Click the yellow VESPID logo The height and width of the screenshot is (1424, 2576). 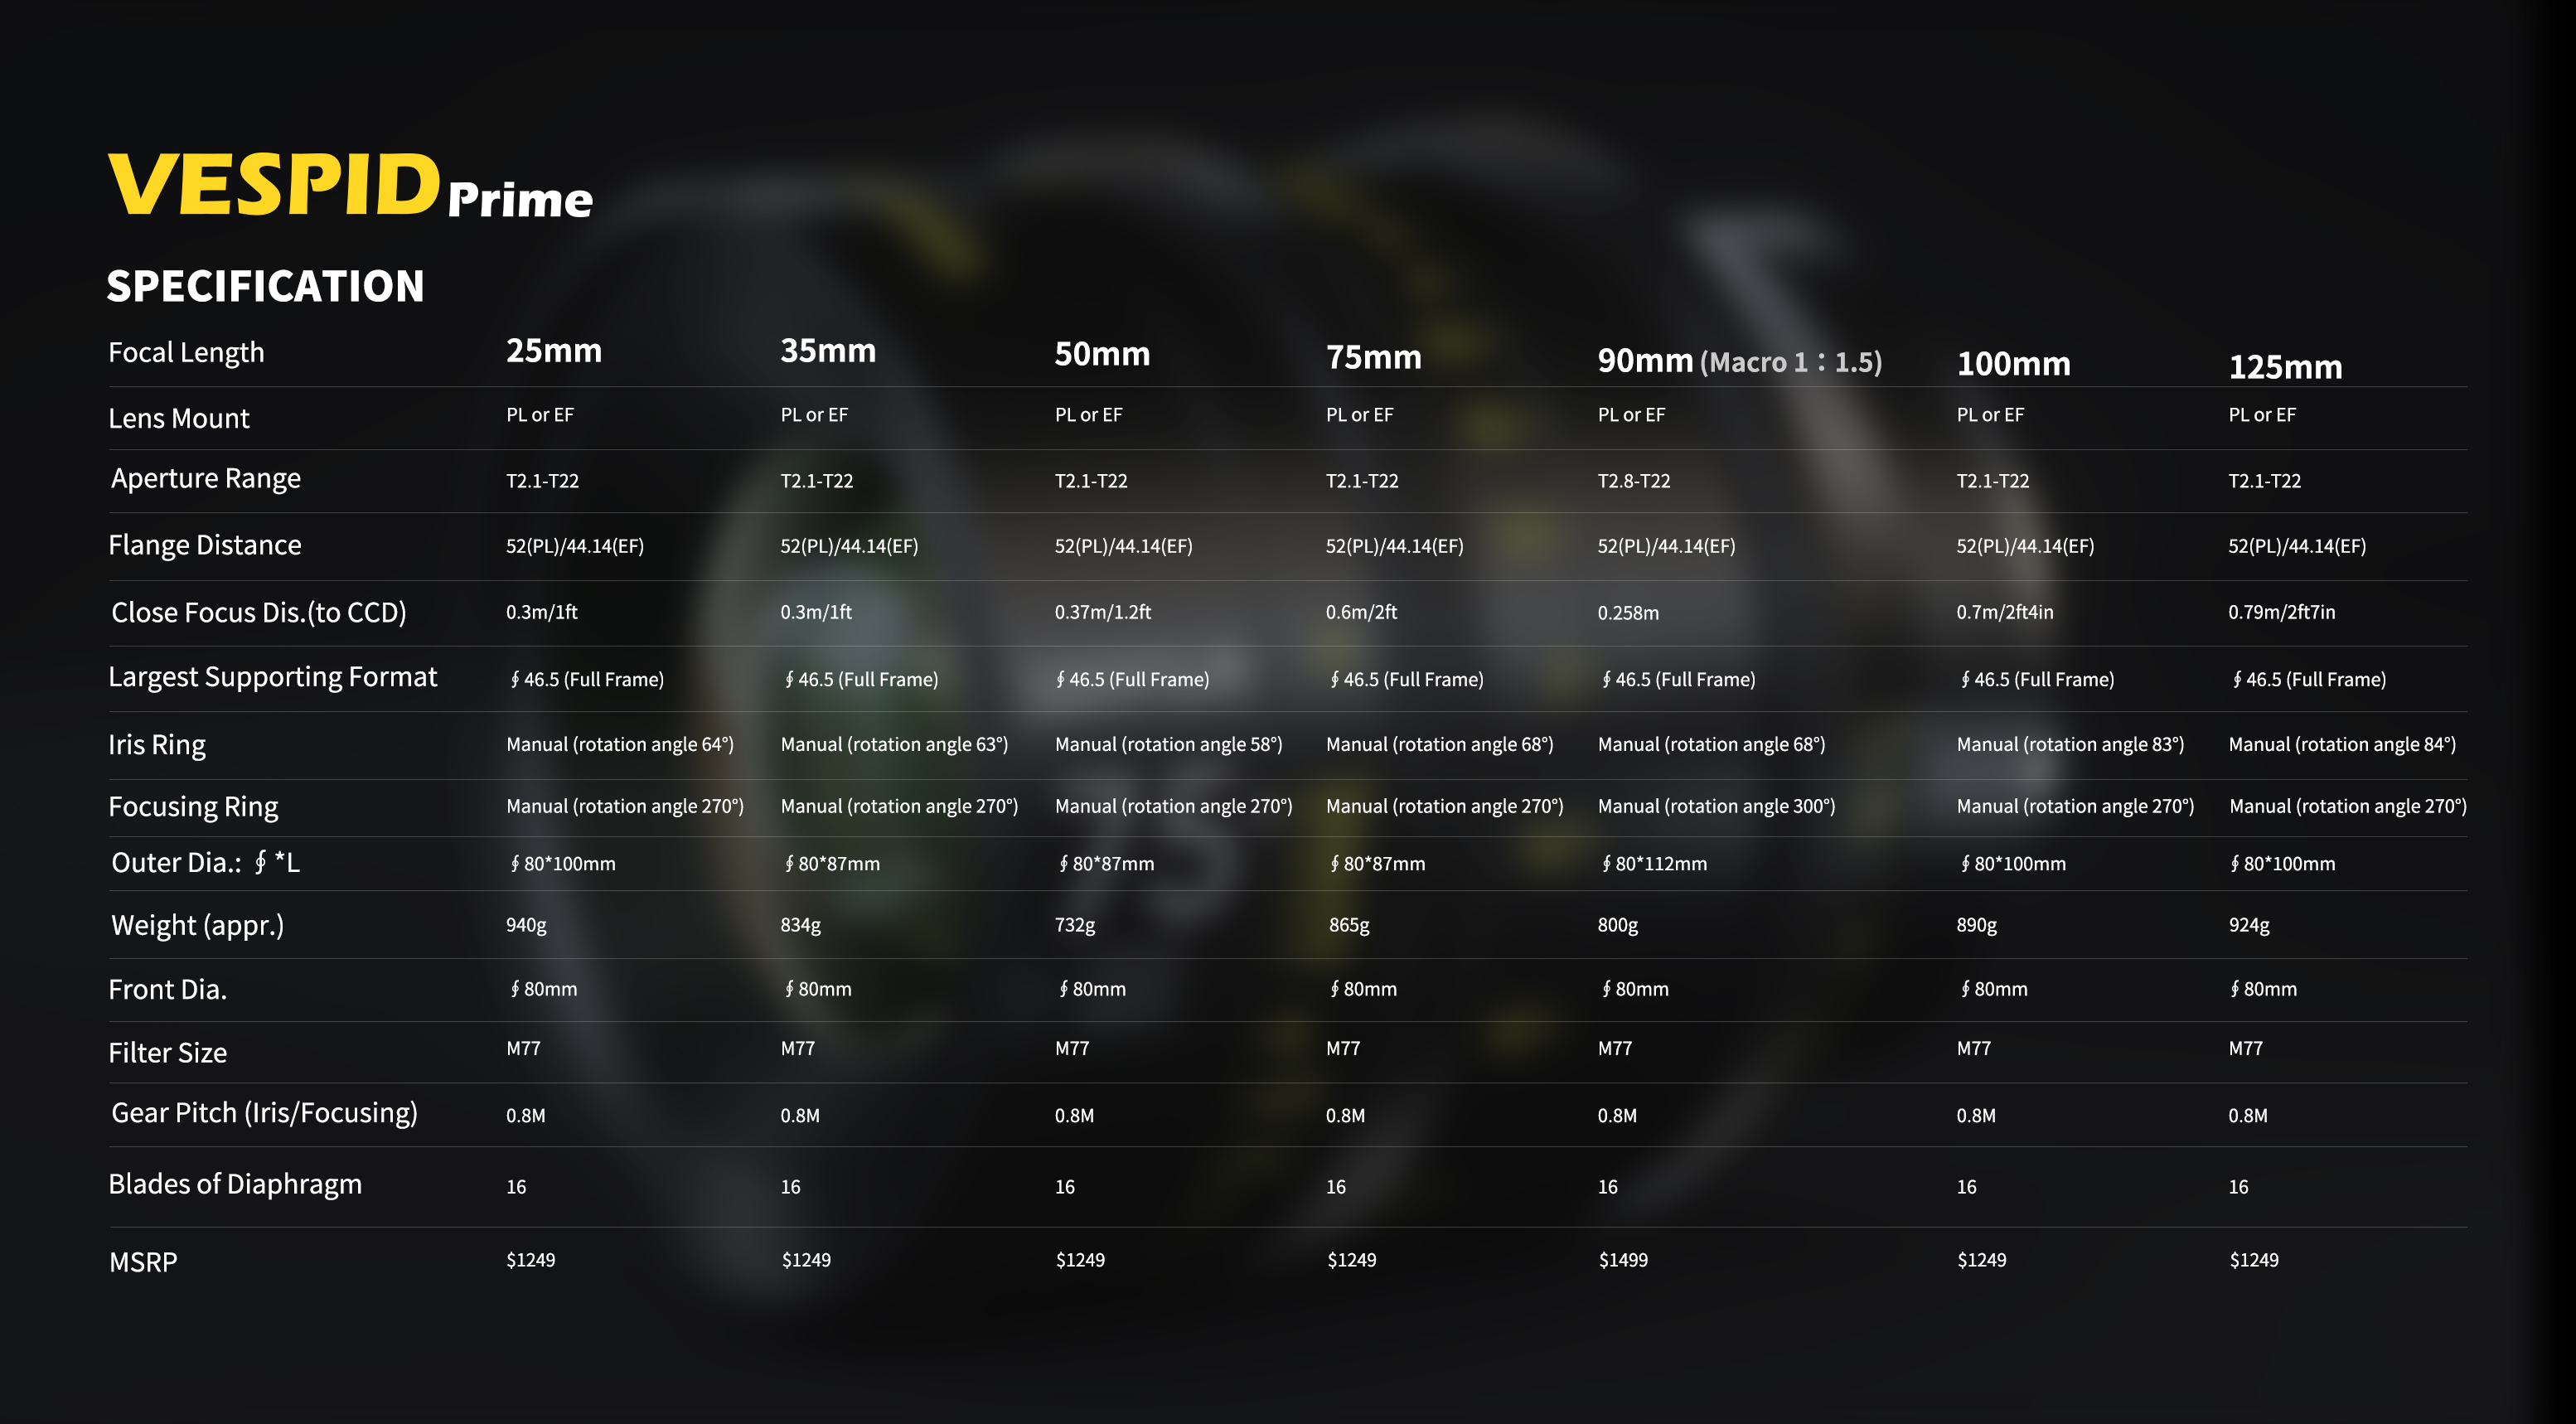273,185
